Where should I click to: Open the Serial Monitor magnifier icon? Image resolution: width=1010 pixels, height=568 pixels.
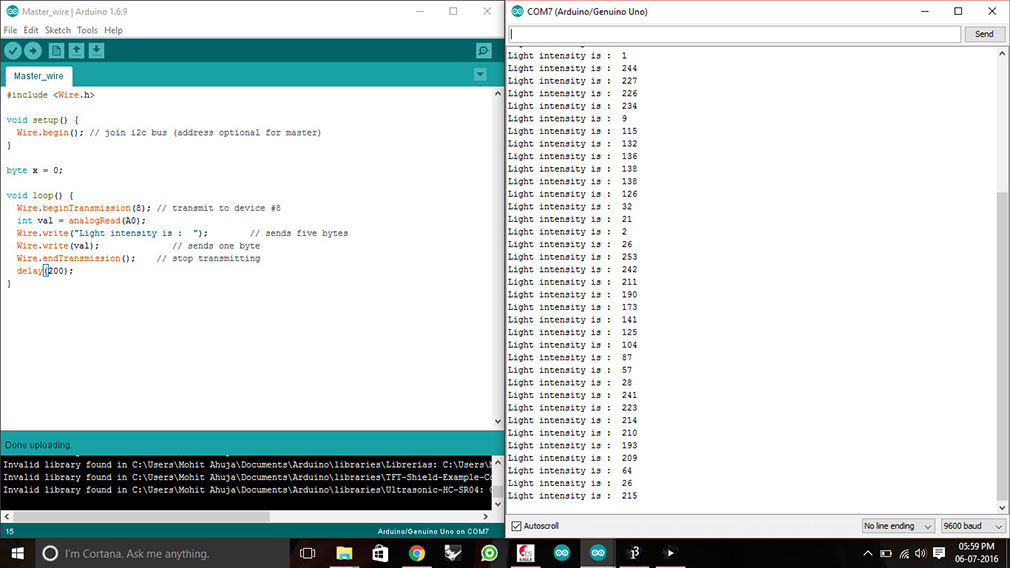coord(483,51)
